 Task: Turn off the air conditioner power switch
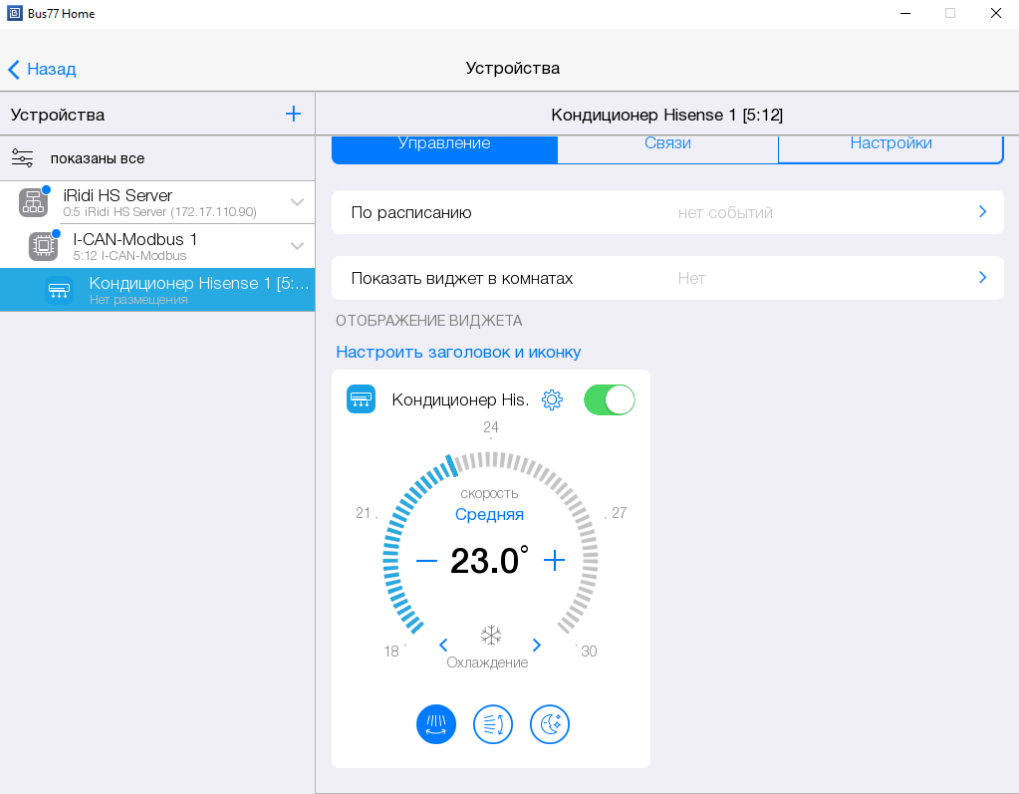click(609, 400)
